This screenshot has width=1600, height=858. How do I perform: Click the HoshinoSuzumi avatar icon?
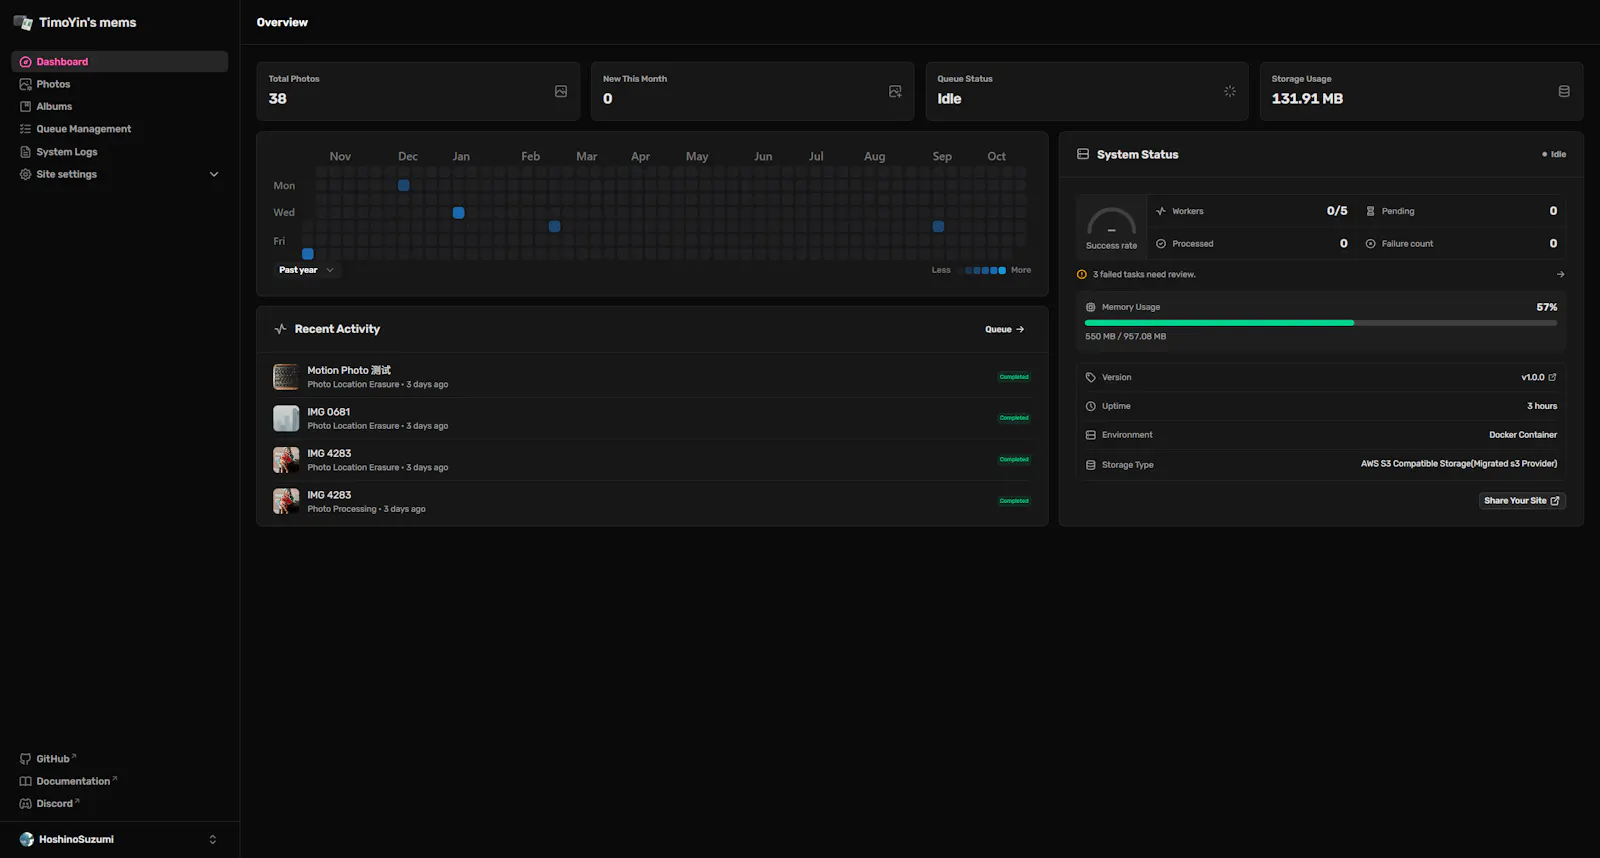tap(27, 839)
